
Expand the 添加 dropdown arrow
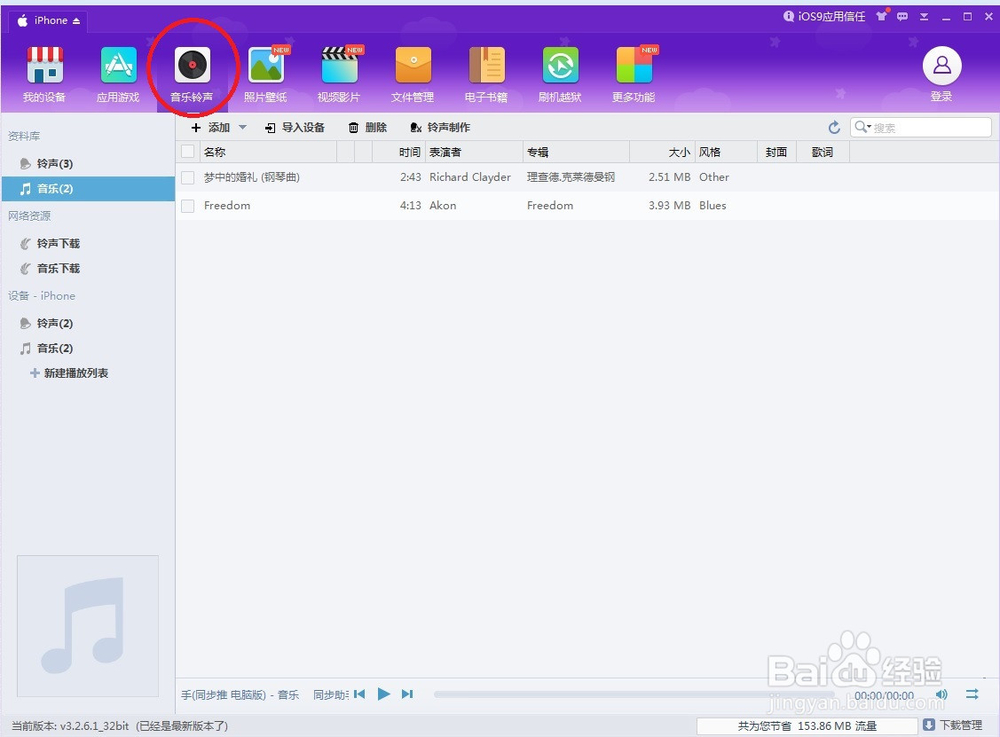242,128
